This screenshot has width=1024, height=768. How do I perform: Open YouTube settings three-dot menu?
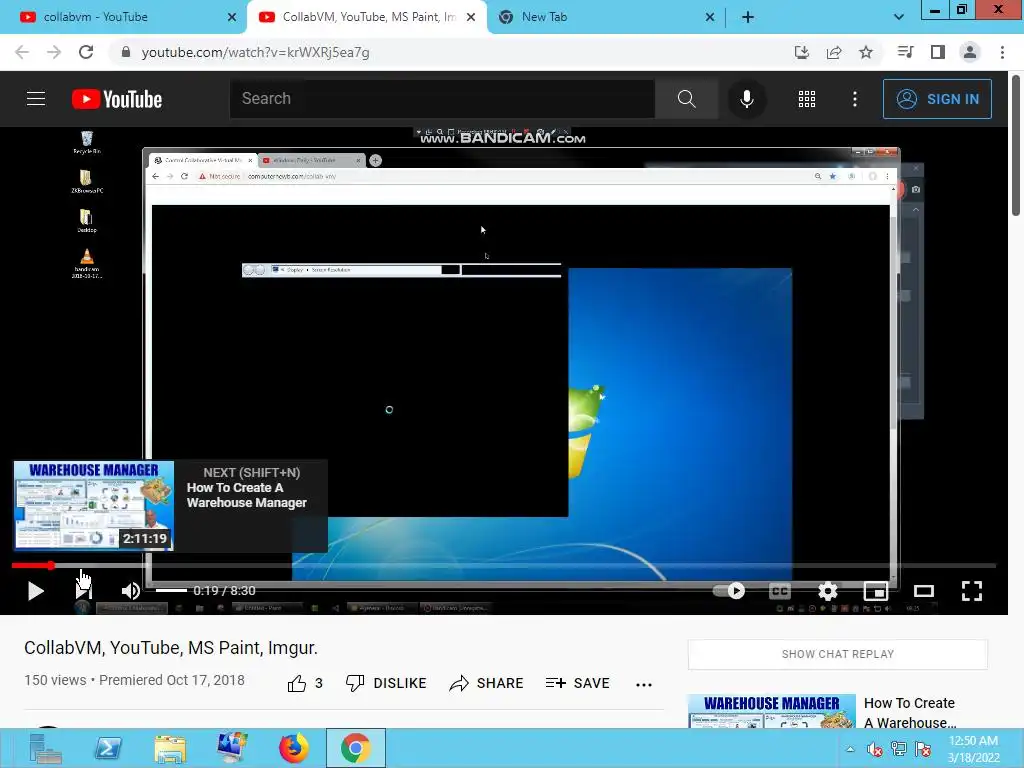tap(855, 99)
